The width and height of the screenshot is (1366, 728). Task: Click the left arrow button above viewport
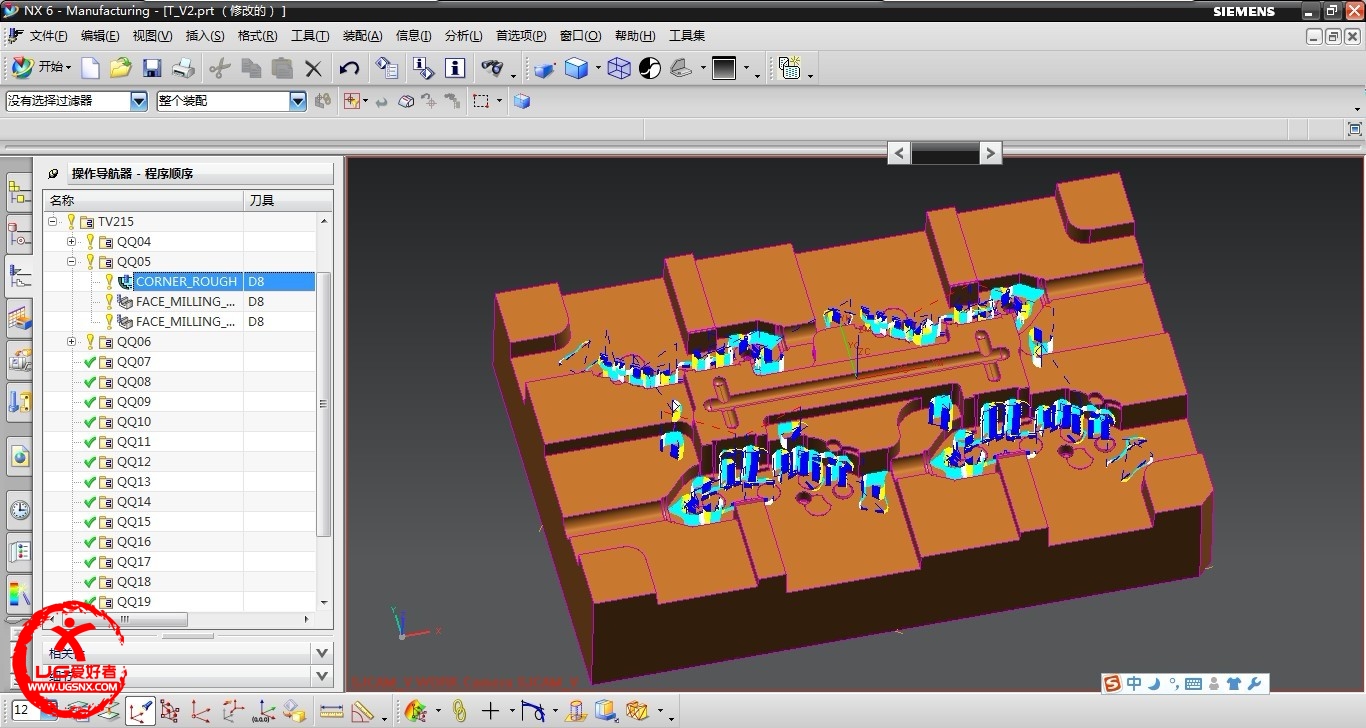(x=899, y=153)
